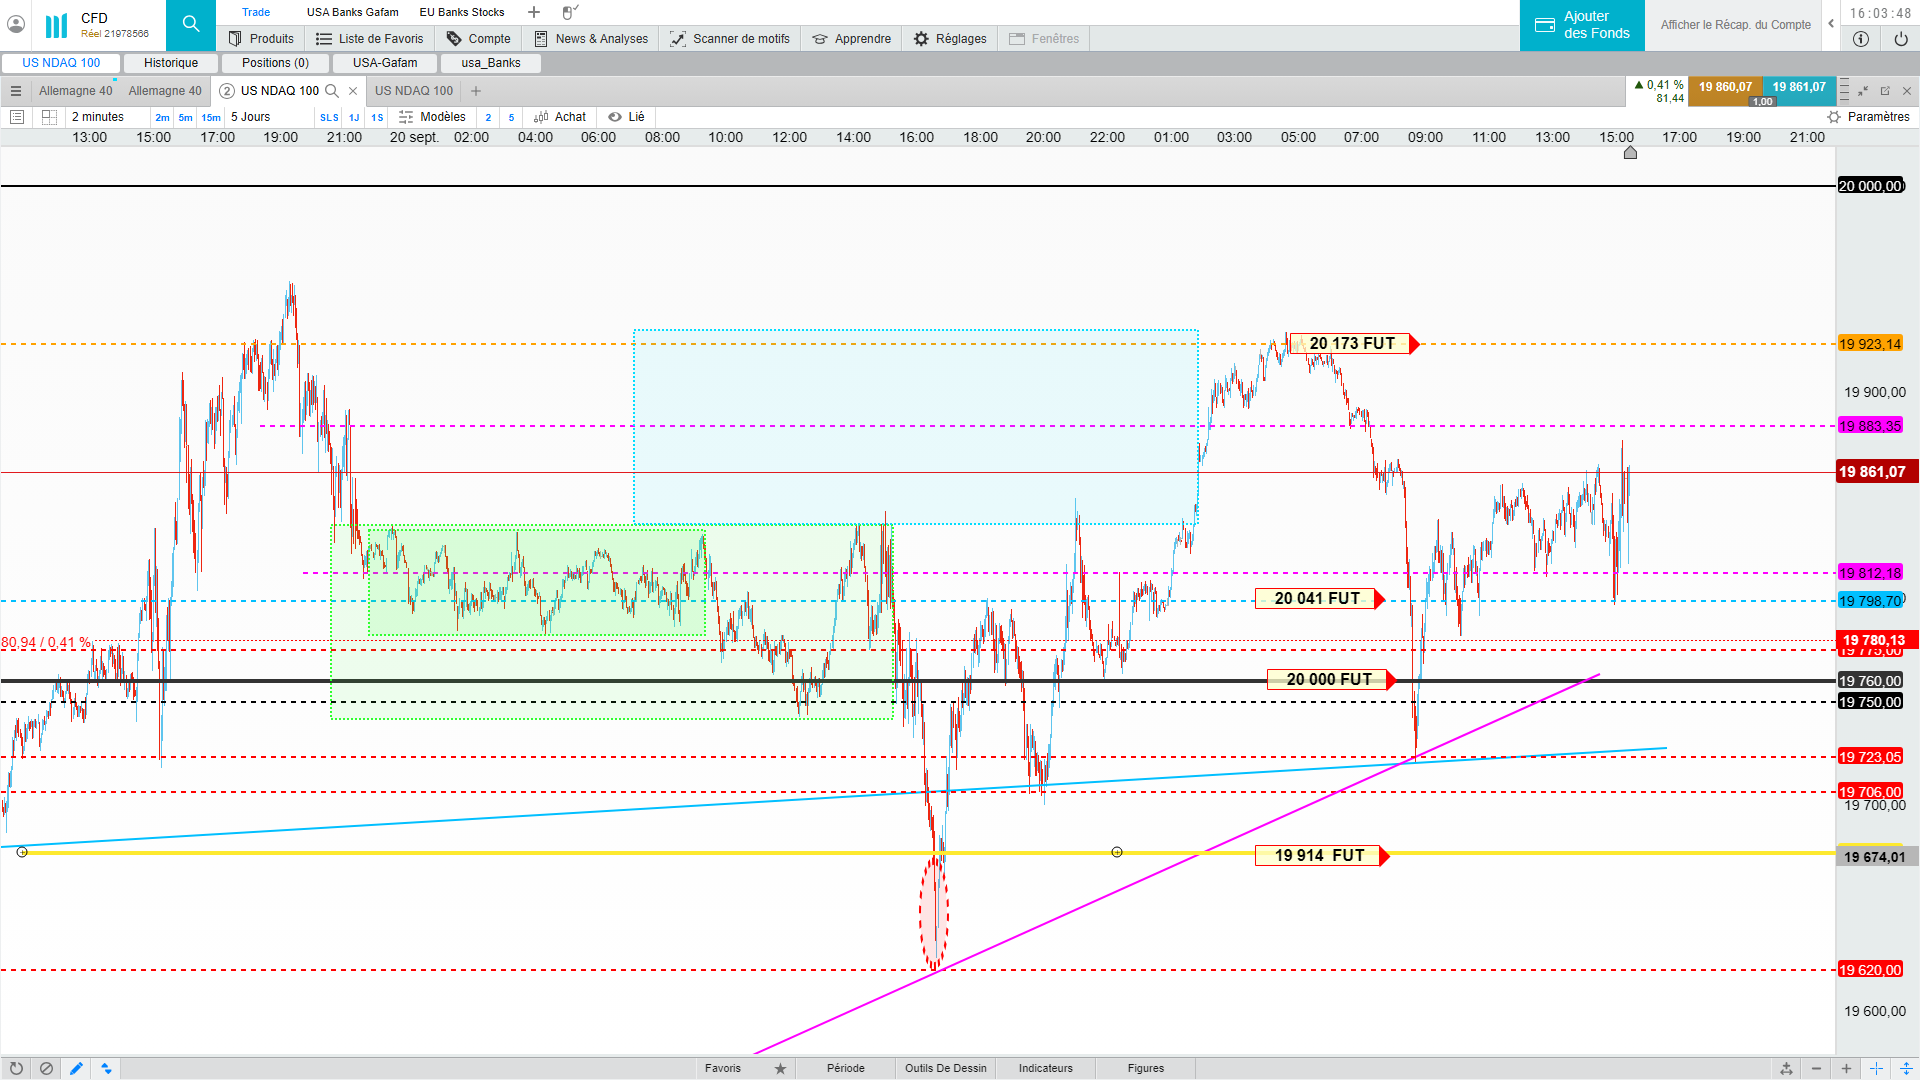Click the reload chart icon in the bottom bar
Image resolution: width=1920 pixels, height=1080 pixels.
[x=16, y=1068]
